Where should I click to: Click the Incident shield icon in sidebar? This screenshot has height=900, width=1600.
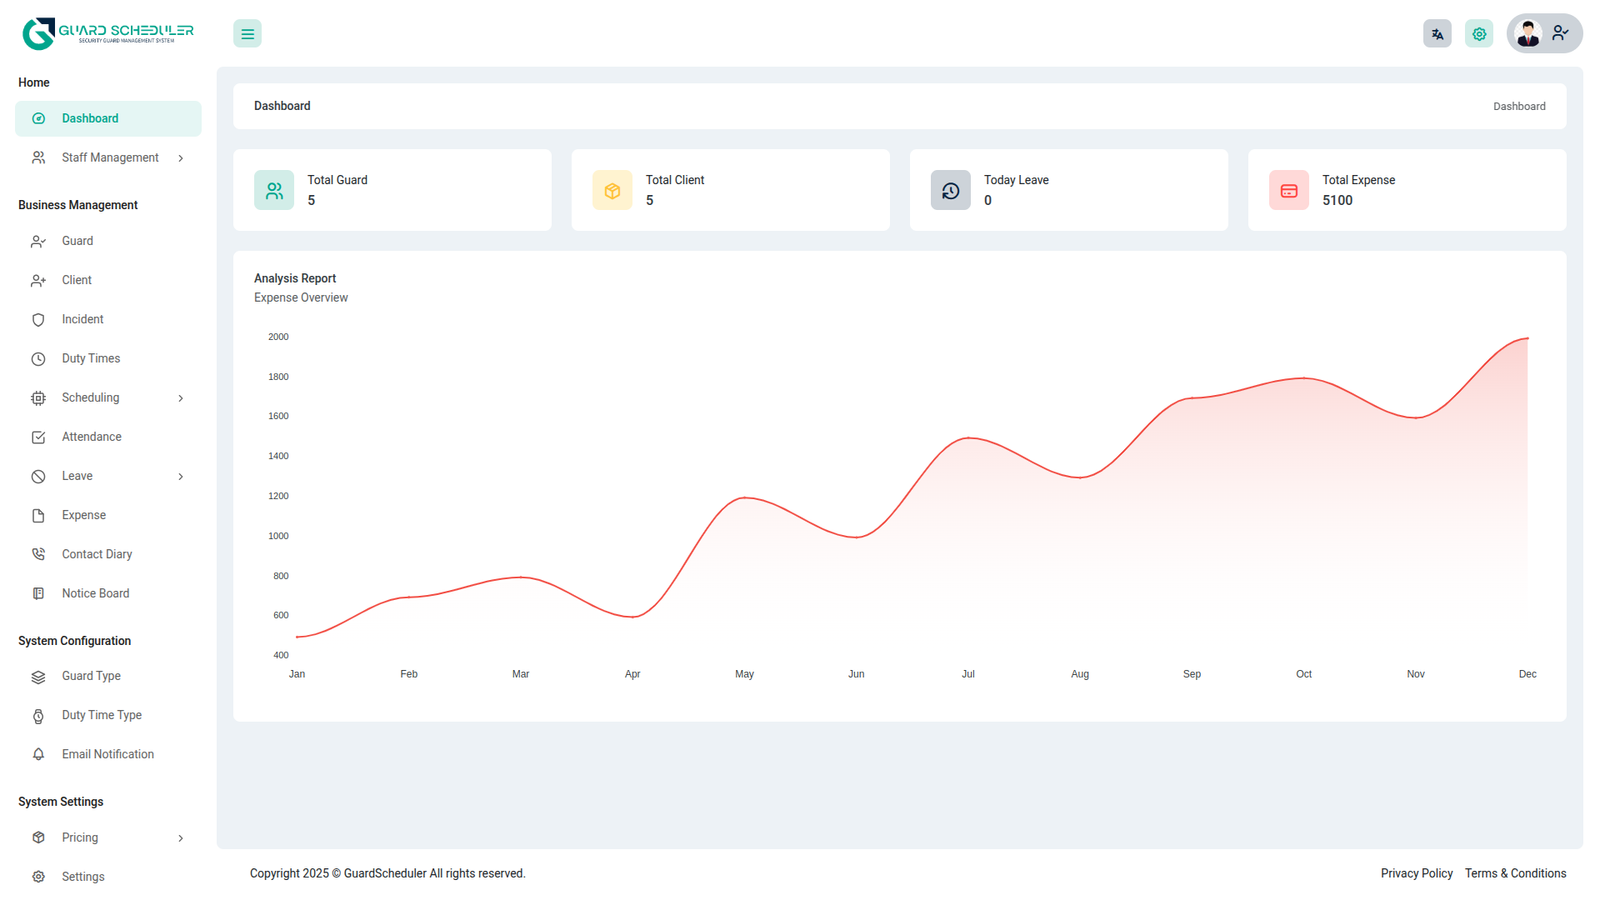pos(38,320)
